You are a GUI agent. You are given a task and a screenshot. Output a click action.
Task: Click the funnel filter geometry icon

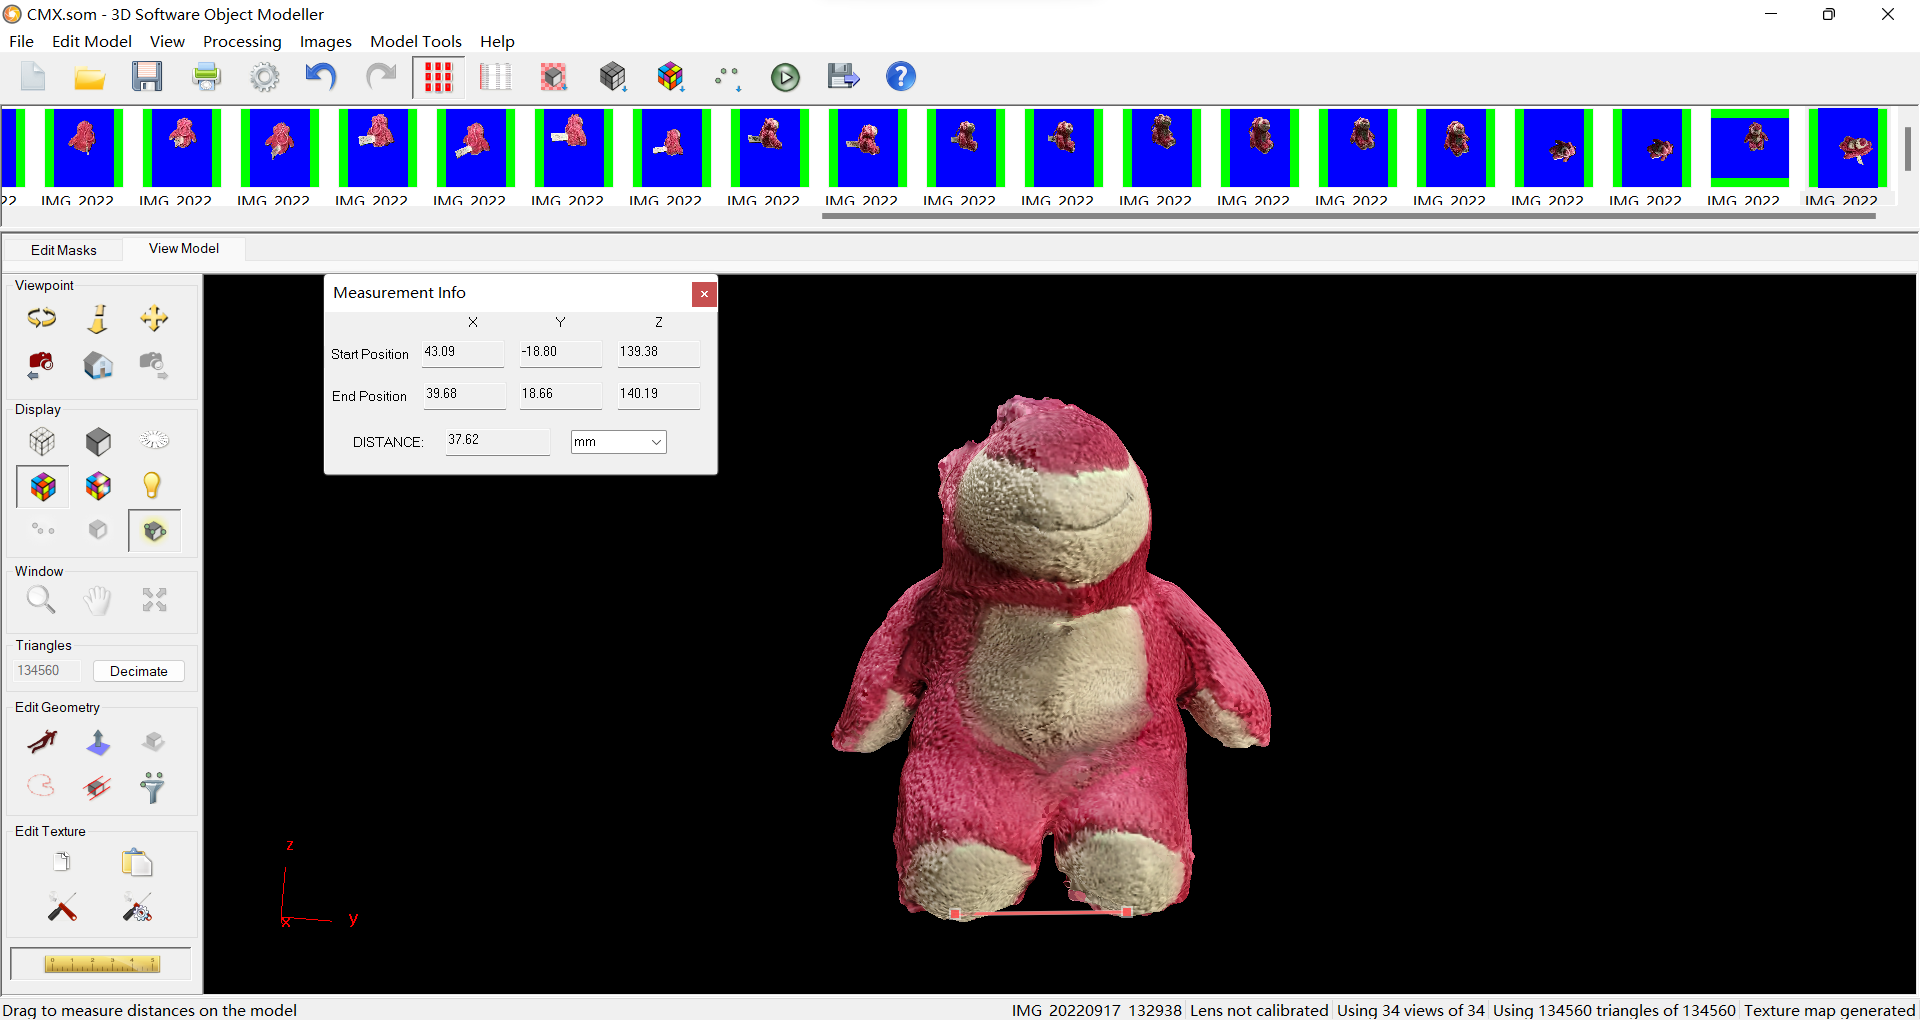point(152,787)
